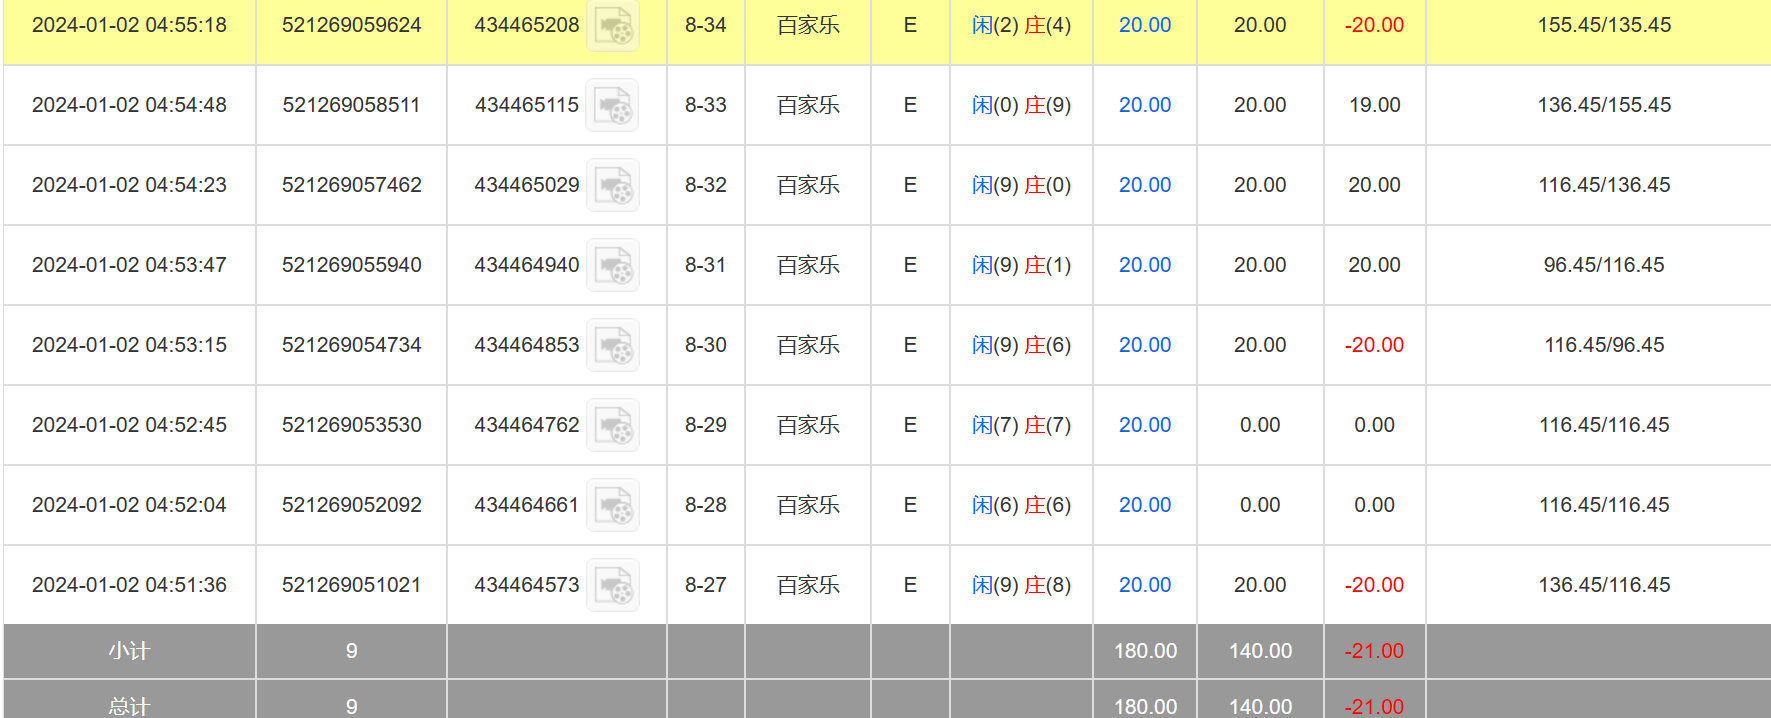
Task: Click the replay icon beside 434464661
Action: coord(612,506)
